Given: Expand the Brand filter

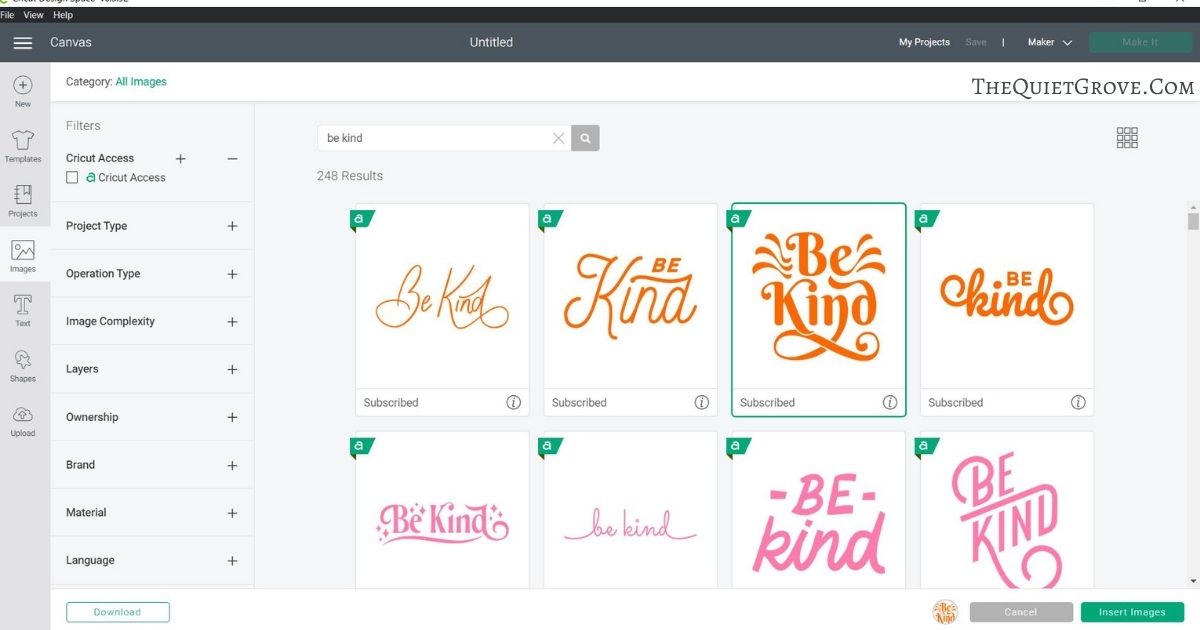Looking at the screenshot, I should [232, 466].
